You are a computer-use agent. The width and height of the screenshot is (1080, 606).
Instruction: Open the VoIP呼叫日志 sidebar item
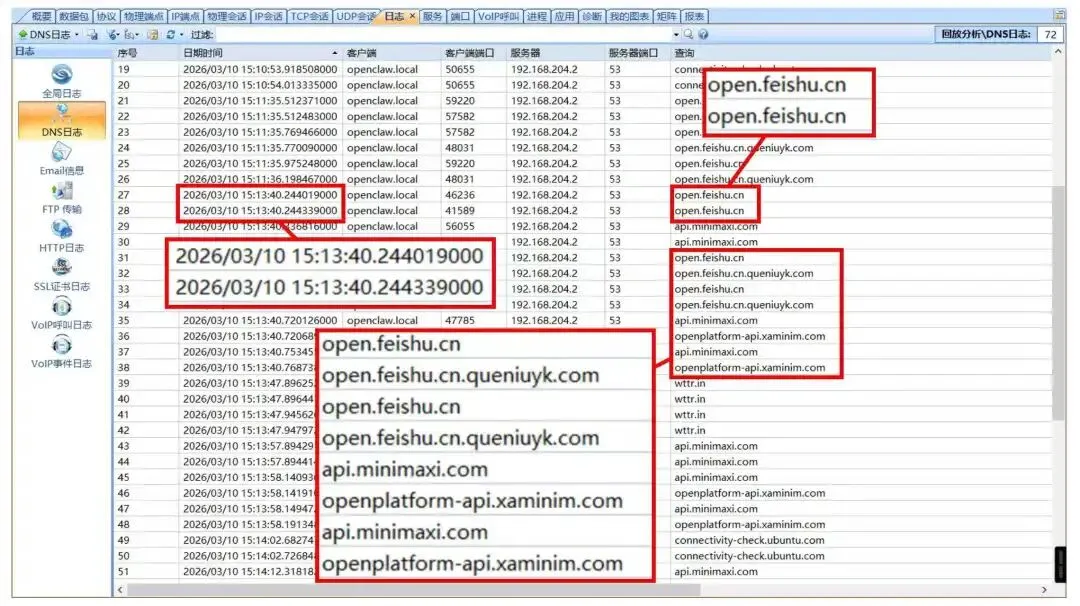coord(61,313)
